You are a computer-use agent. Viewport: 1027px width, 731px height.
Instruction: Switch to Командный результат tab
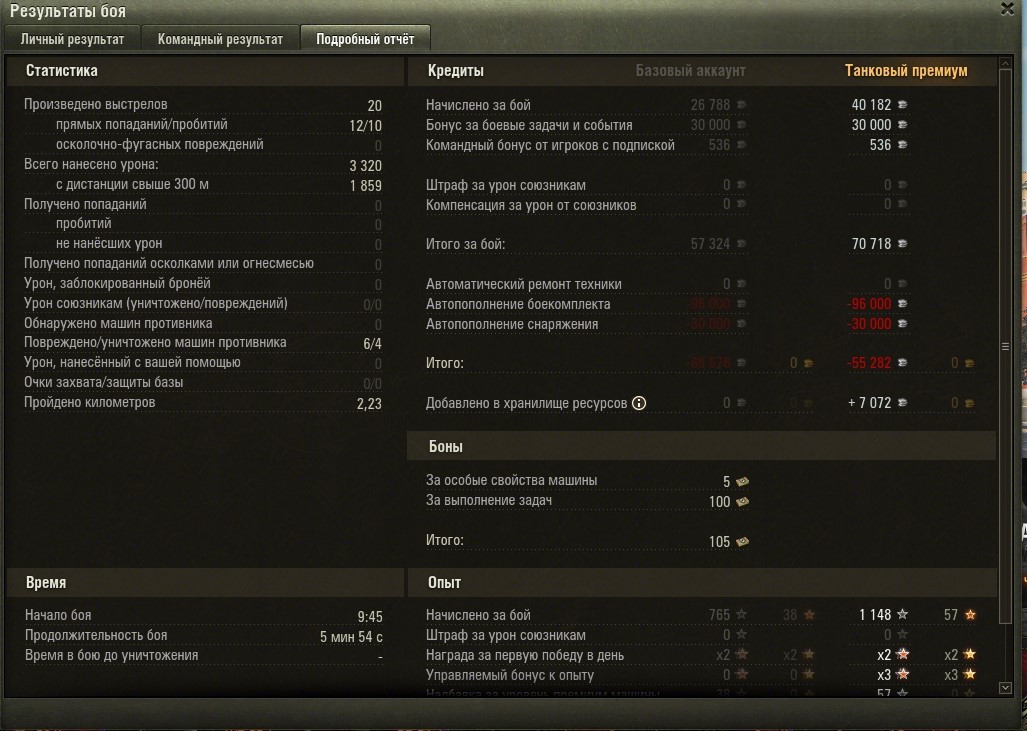pyautogui.click(x=220, y=39)
